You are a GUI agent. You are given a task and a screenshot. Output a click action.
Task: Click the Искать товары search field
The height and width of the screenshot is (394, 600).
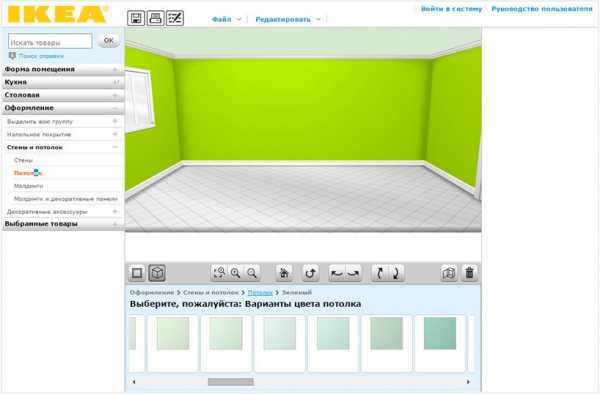[50, 41]
